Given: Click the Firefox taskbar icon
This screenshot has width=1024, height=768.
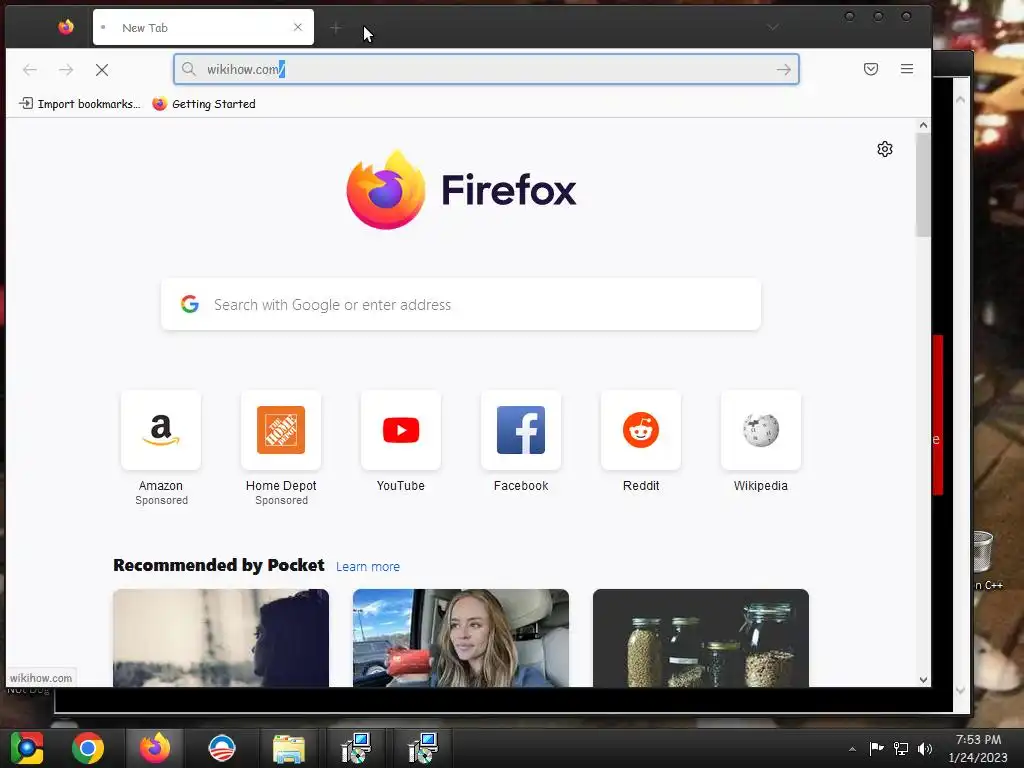Looking at the screenshot, I should coord(155,748).
